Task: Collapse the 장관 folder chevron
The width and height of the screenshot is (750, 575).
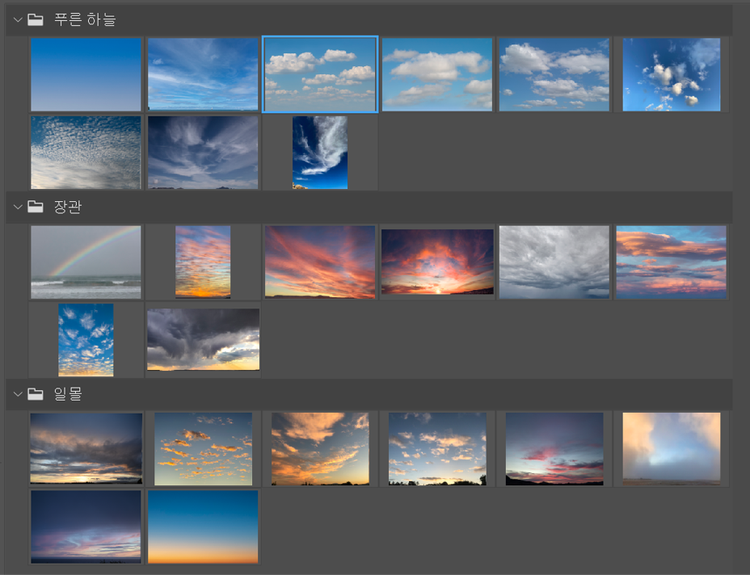Action: pyautogui.click(x=18, y=207)
